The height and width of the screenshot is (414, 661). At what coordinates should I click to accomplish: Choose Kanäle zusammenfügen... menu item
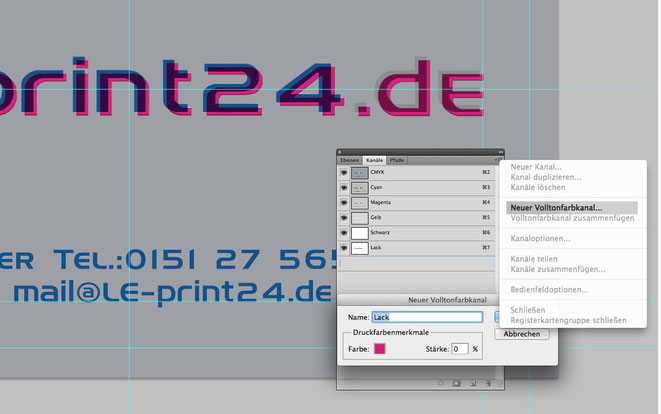point(558,269)
